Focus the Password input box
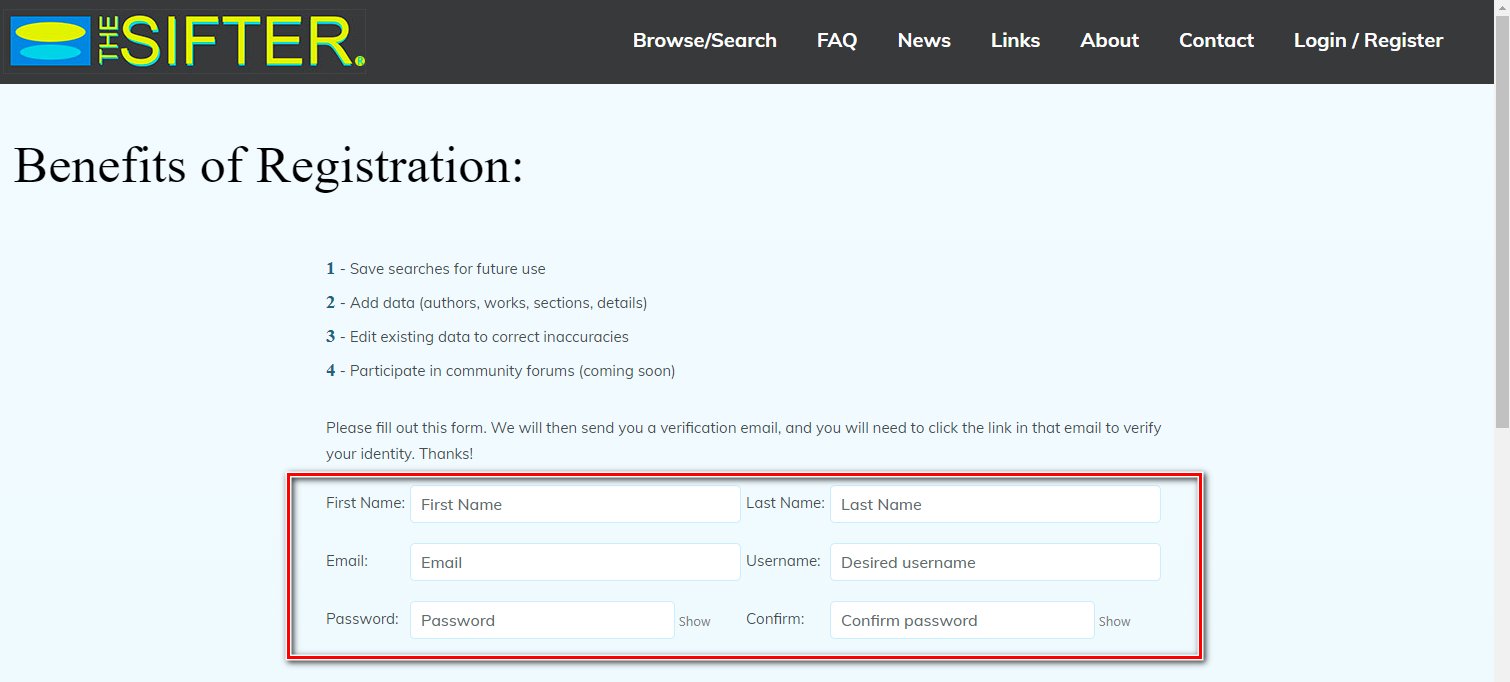1510x682 pixels. coord(542,620)
